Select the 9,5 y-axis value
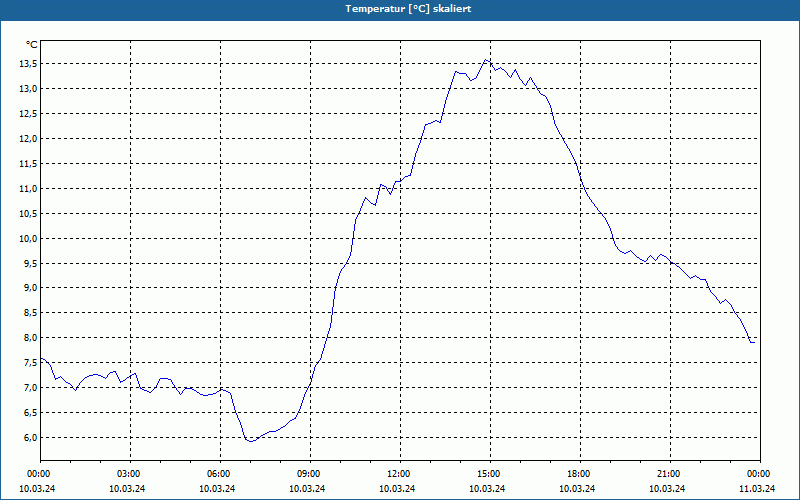Viewport: 800px width, 500px height. [31, 264]
